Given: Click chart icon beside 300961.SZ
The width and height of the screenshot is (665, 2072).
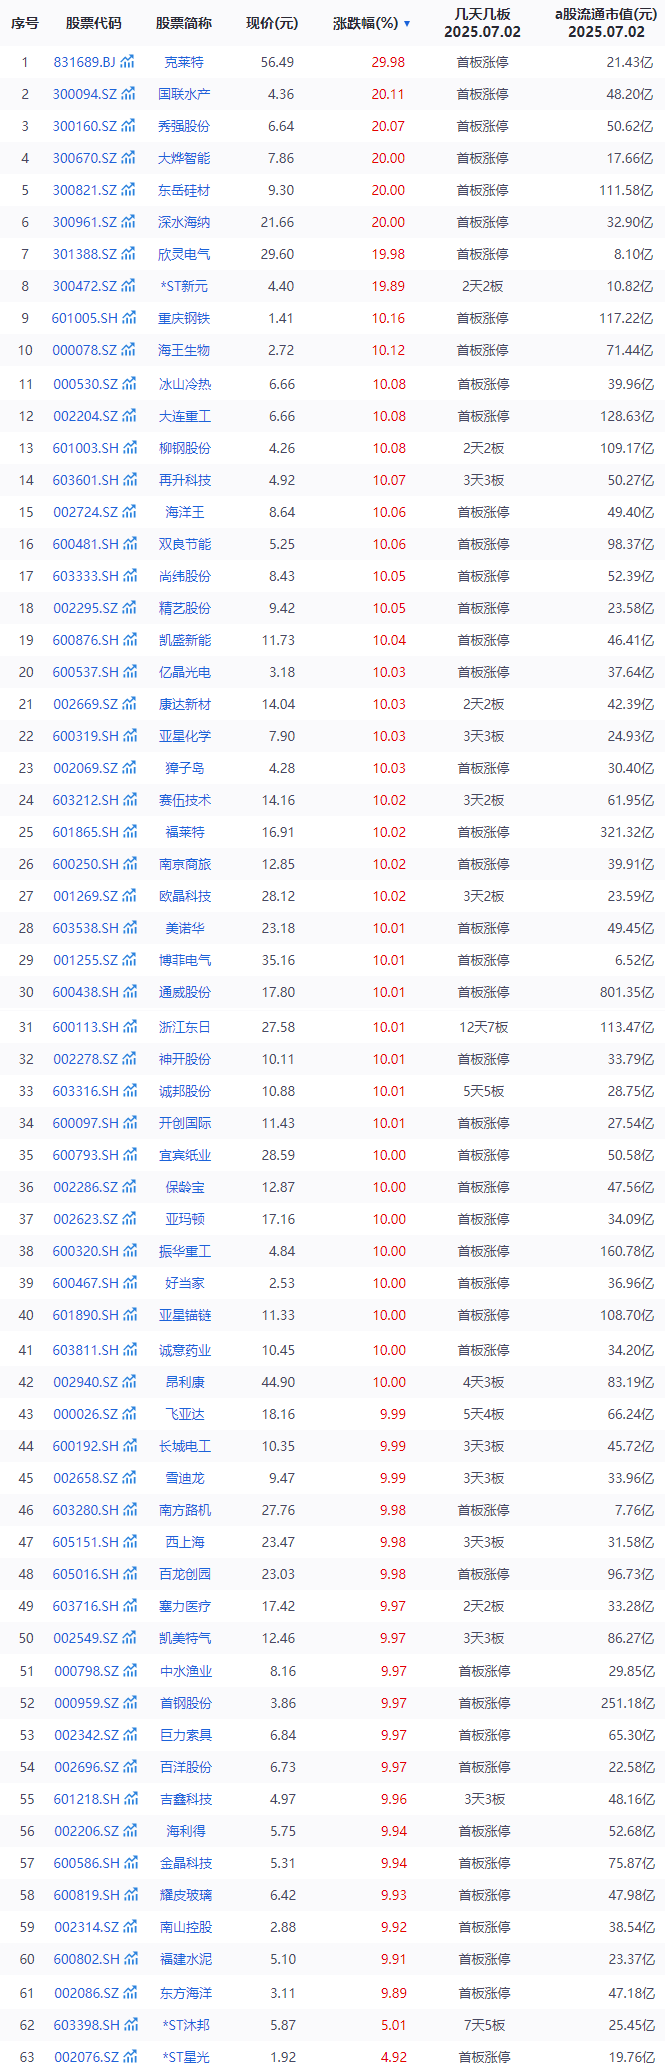Looking at the screenshot, I should tap(127, 222).
